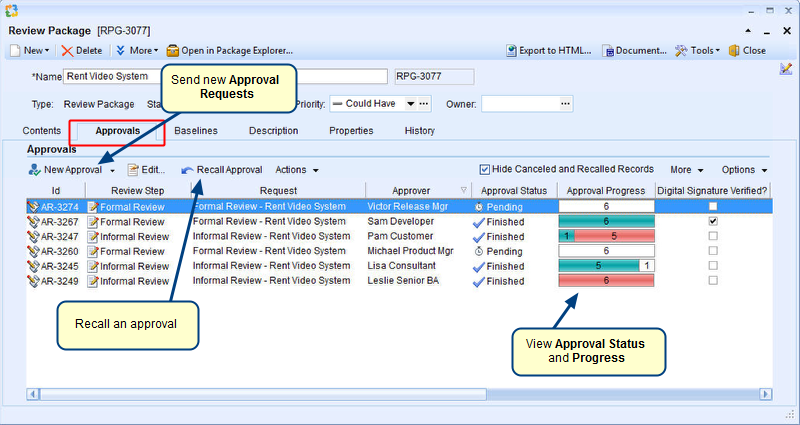Open the Actions dropdown menu
The image size is (800, 425).
pos(297,170)
